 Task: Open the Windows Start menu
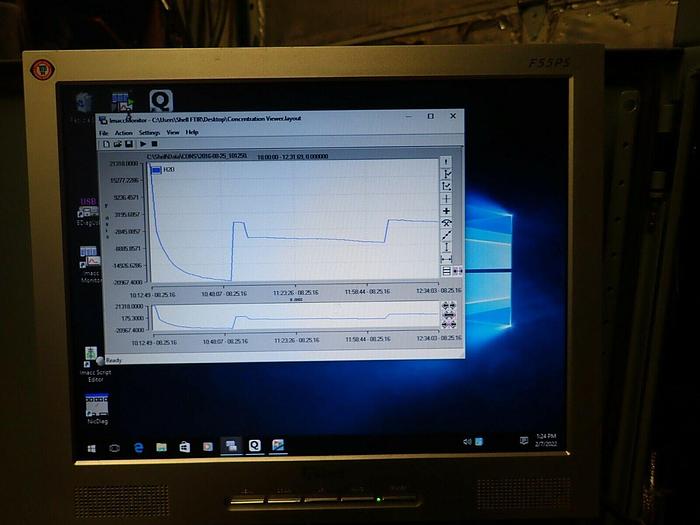92,448
